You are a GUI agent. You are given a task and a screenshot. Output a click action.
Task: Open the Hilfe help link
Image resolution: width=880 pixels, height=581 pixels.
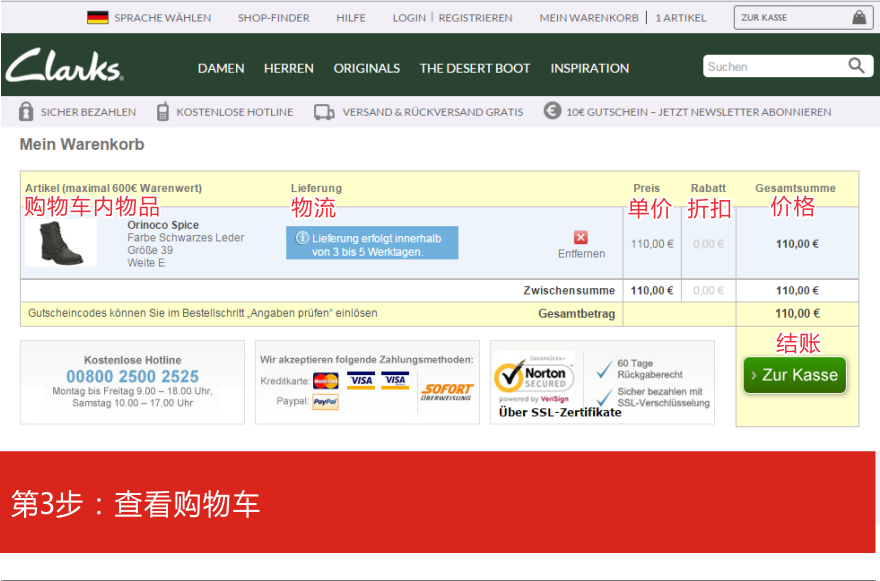click(x=351, y=18)
